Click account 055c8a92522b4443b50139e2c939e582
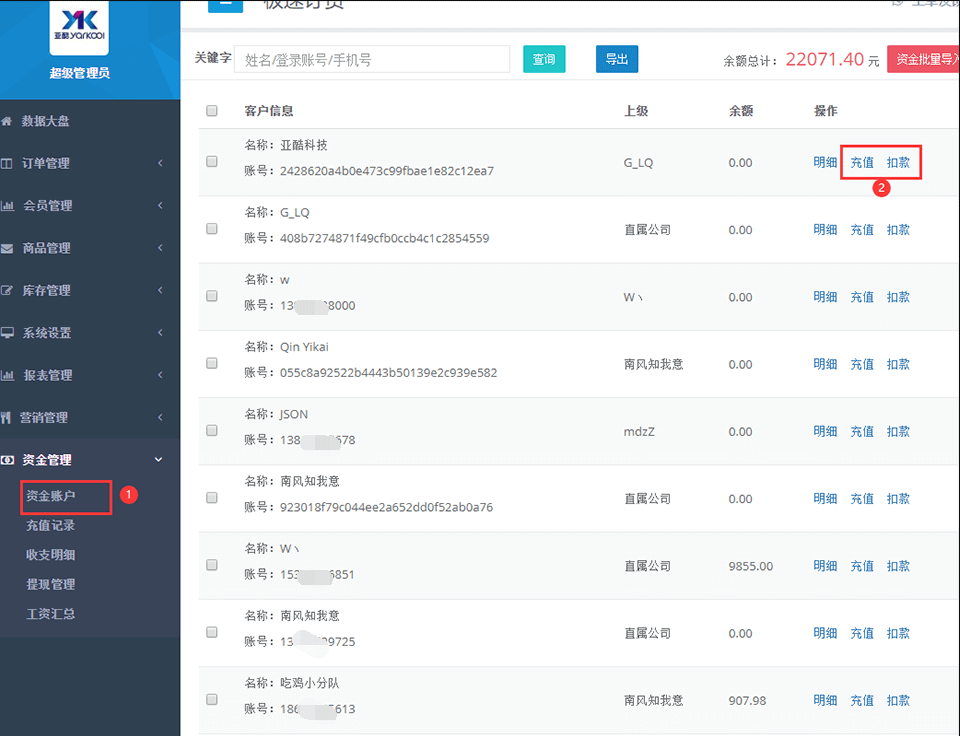Image resolution: width=960 pixels, height=736 pixels. [388, 373]
